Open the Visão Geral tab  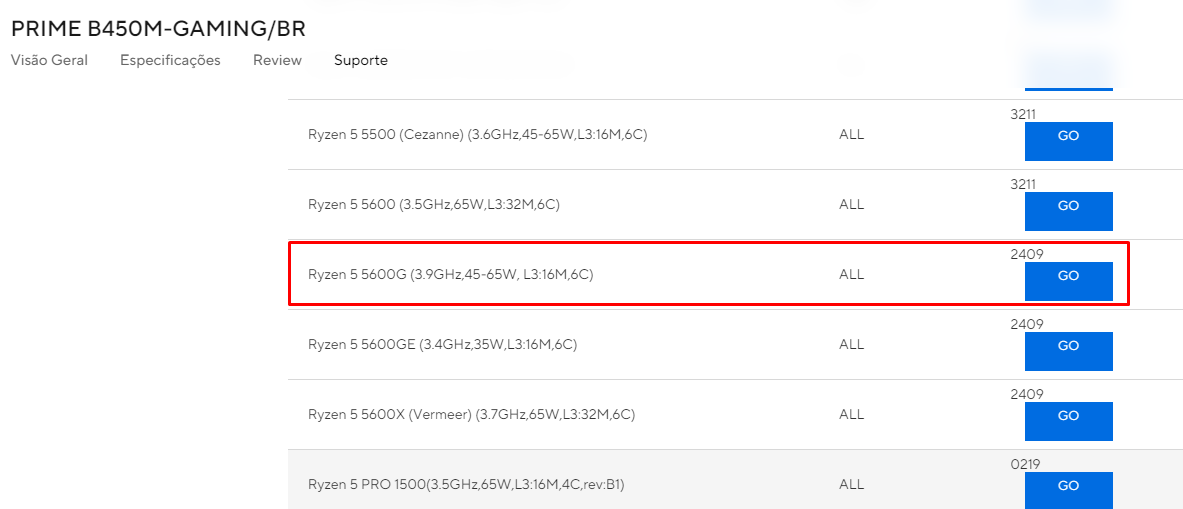coord(49,60)
